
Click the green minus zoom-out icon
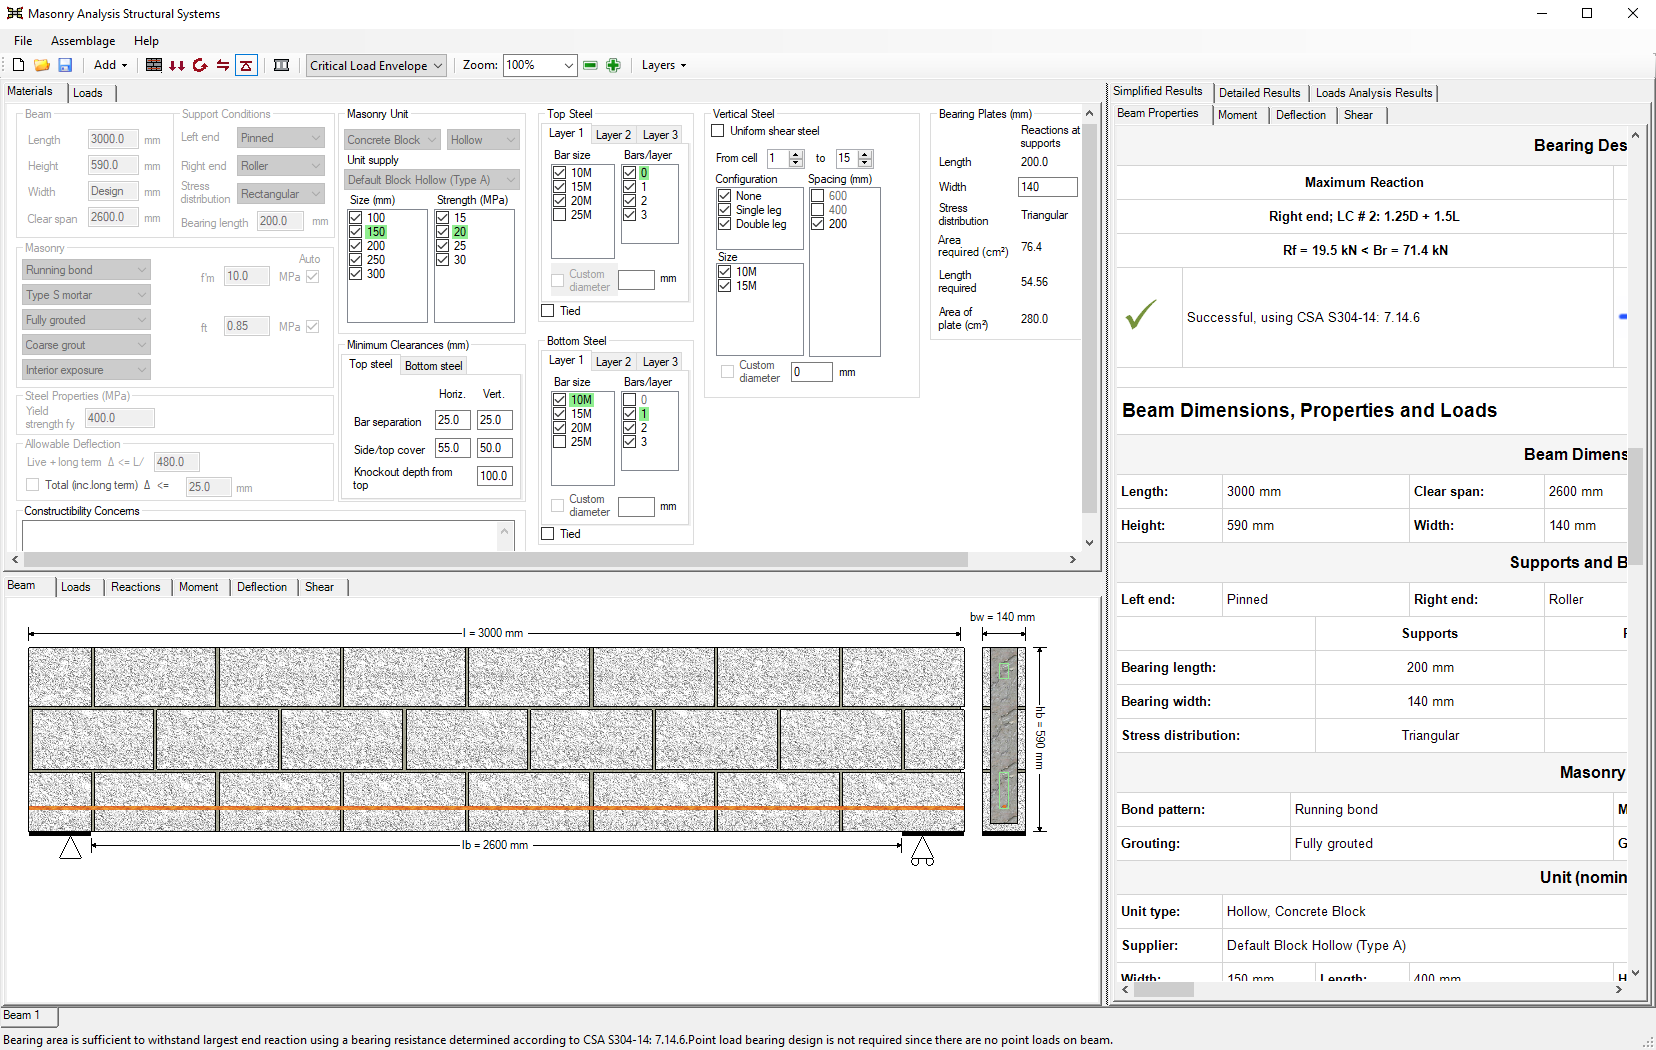tap(590, 65)
